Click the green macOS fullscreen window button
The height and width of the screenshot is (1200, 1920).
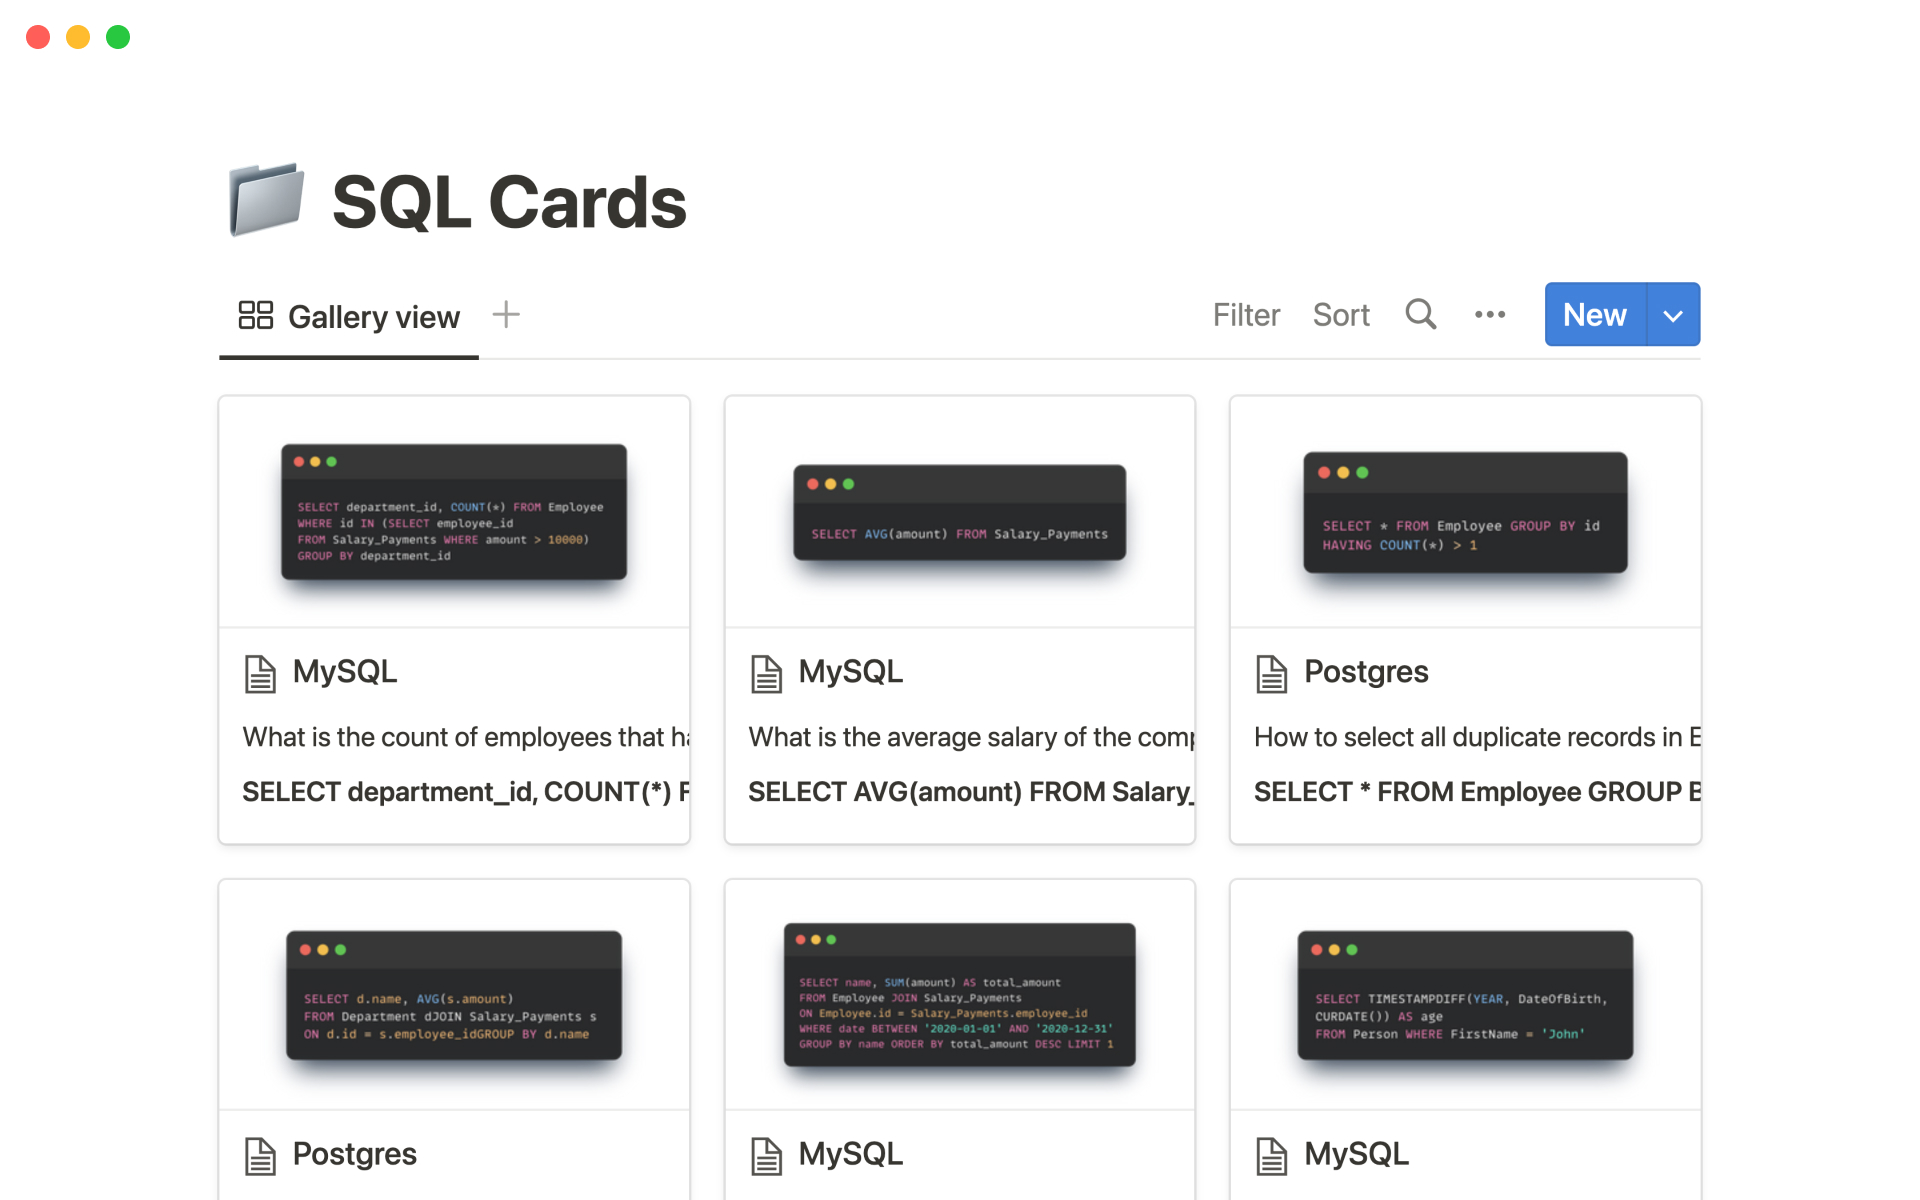tap(118, 37)
